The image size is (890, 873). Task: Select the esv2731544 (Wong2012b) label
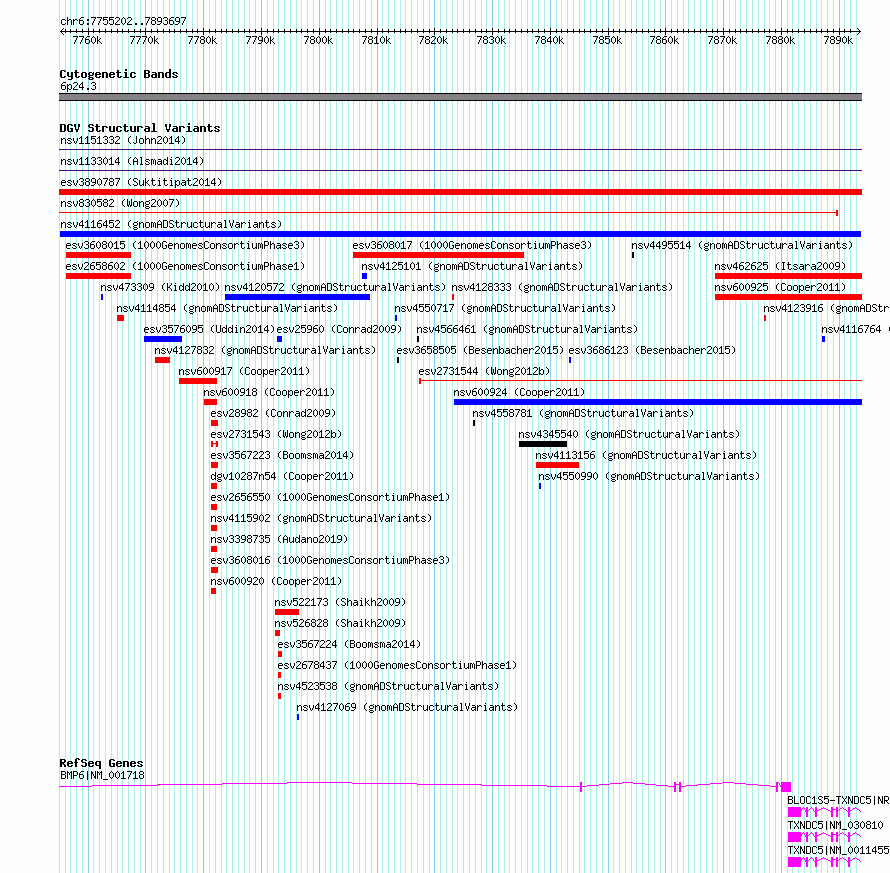[485, 371]
